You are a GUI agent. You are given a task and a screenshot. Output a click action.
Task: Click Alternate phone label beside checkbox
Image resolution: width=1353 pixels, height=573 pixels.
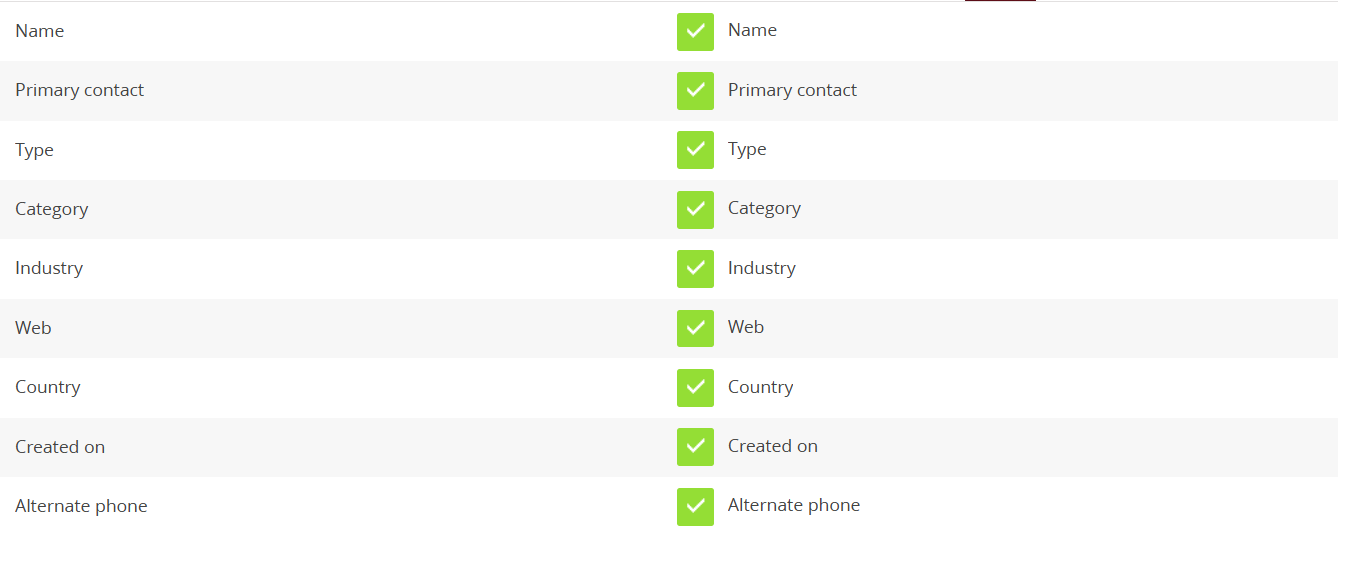(794, 505)
